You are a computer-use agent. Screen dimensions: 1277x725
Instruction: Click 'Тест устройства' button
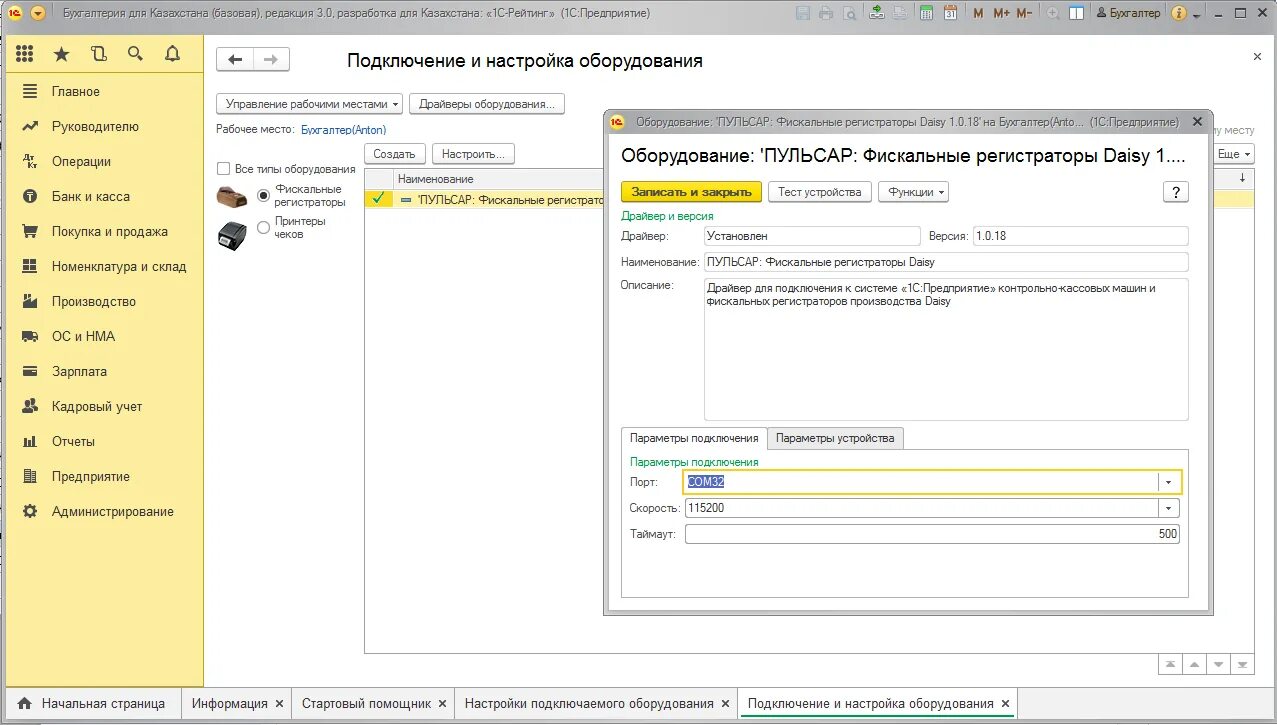(819, 192)
